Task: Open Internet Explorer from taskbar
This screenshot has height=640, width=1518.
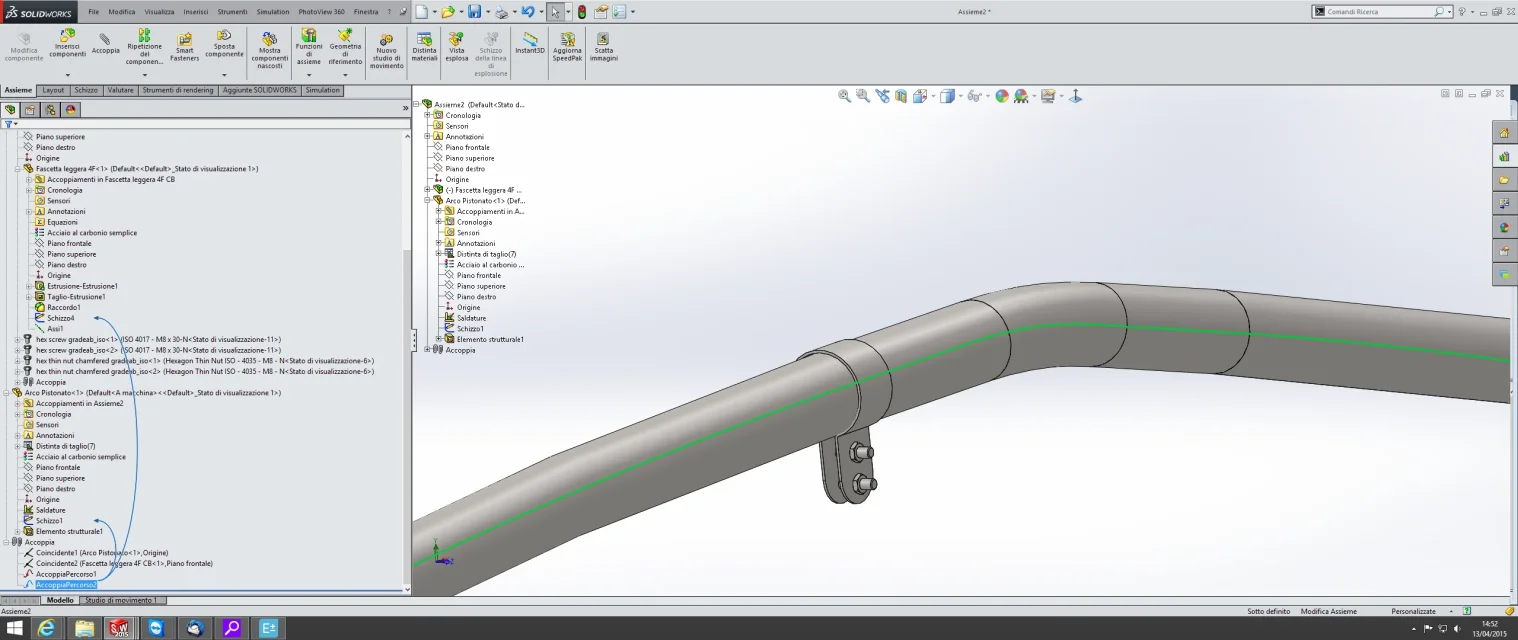Action: pyautogui.click(x=46, y=628)
